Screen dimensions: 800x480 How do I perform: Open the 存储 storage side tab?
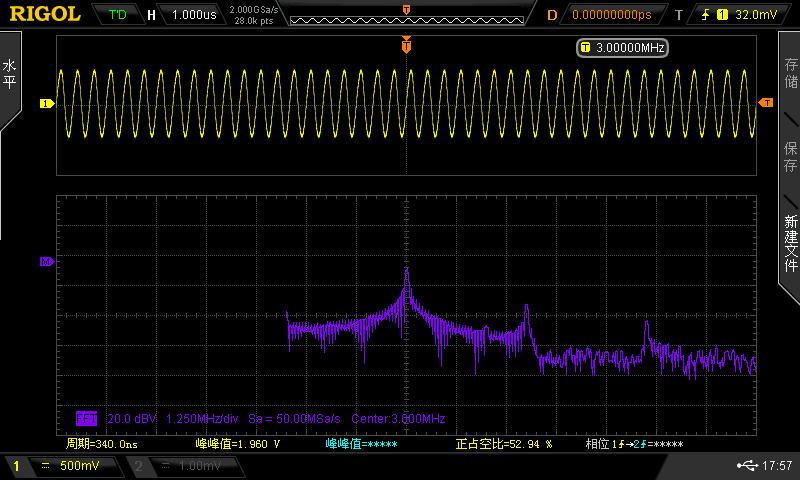[x=790, y=72]
